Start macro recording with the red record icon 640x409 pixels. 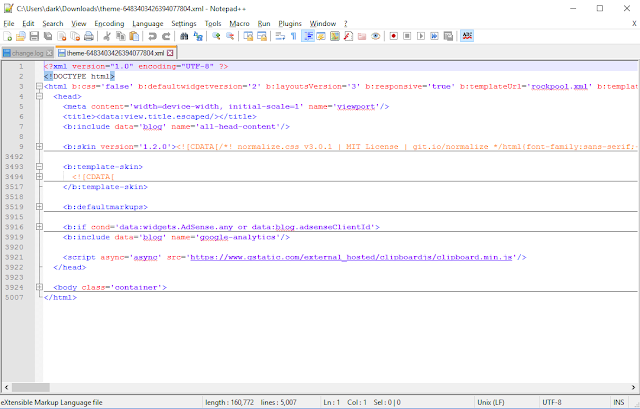393,36
